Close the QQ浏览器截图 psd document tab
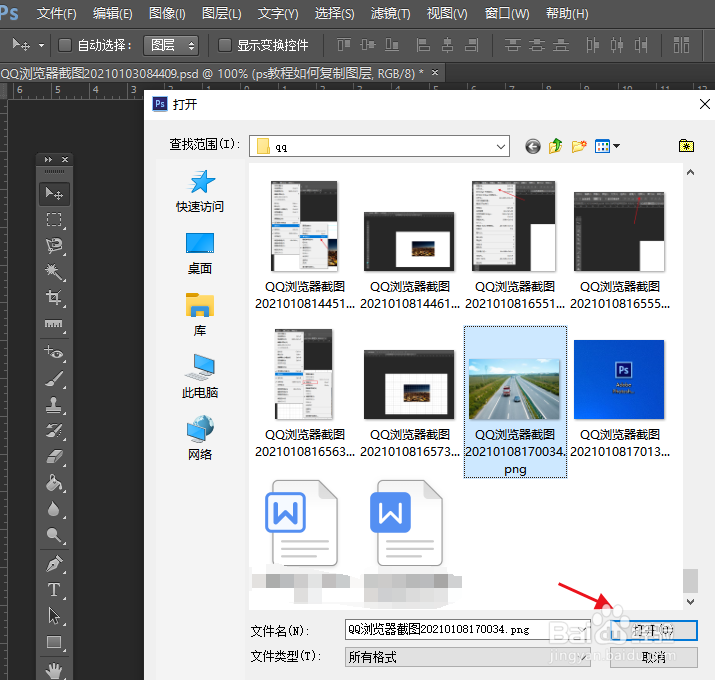Viewport: 715px width, 680px height. tap(435, 73)
